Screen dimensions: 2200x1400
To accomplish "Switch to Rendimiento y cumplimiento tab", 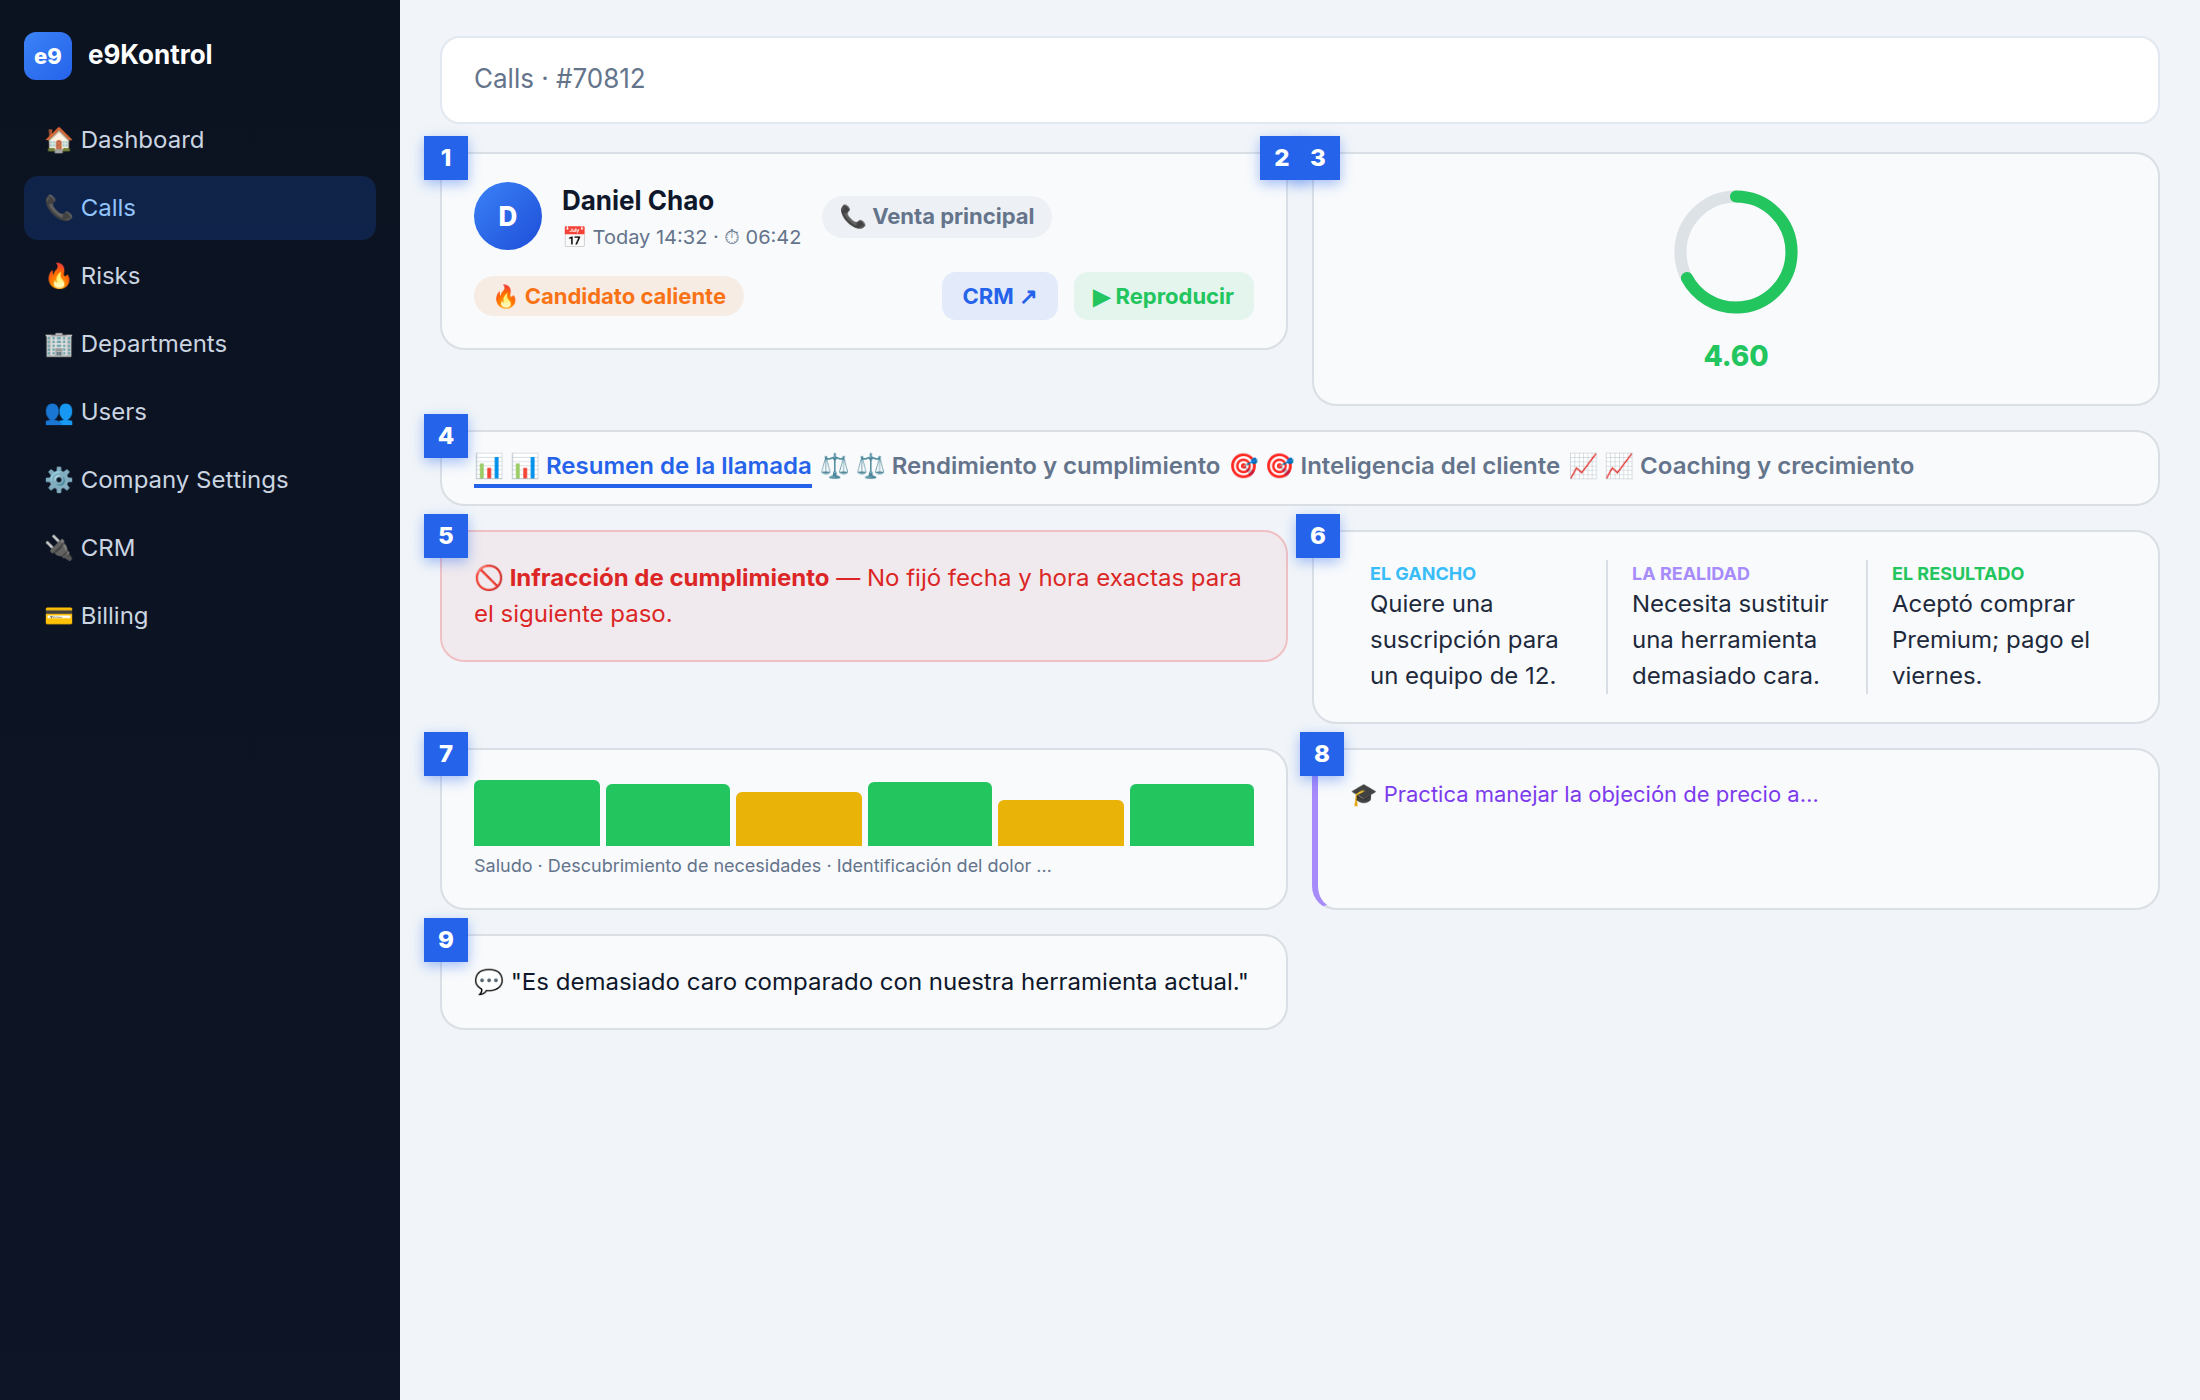I will (x=1020, y=466).
